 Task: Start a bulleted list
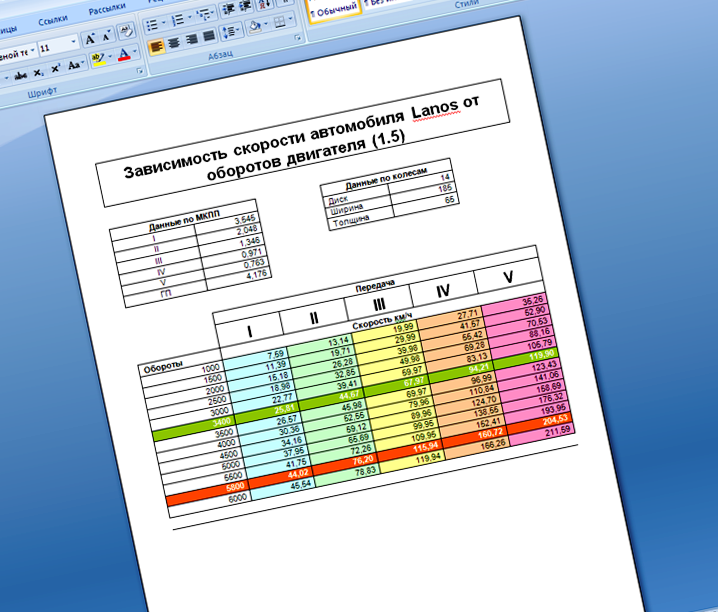click(x=152, y=25)
